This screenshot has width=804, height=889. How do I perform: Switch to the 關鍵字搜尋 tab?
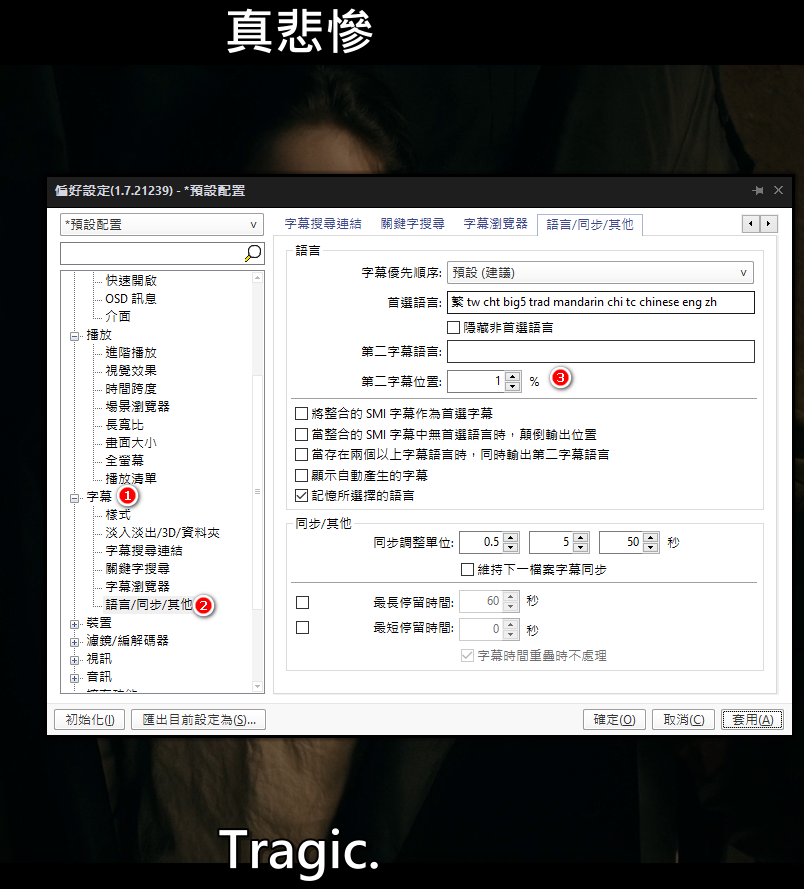click(x=412, y=224)
